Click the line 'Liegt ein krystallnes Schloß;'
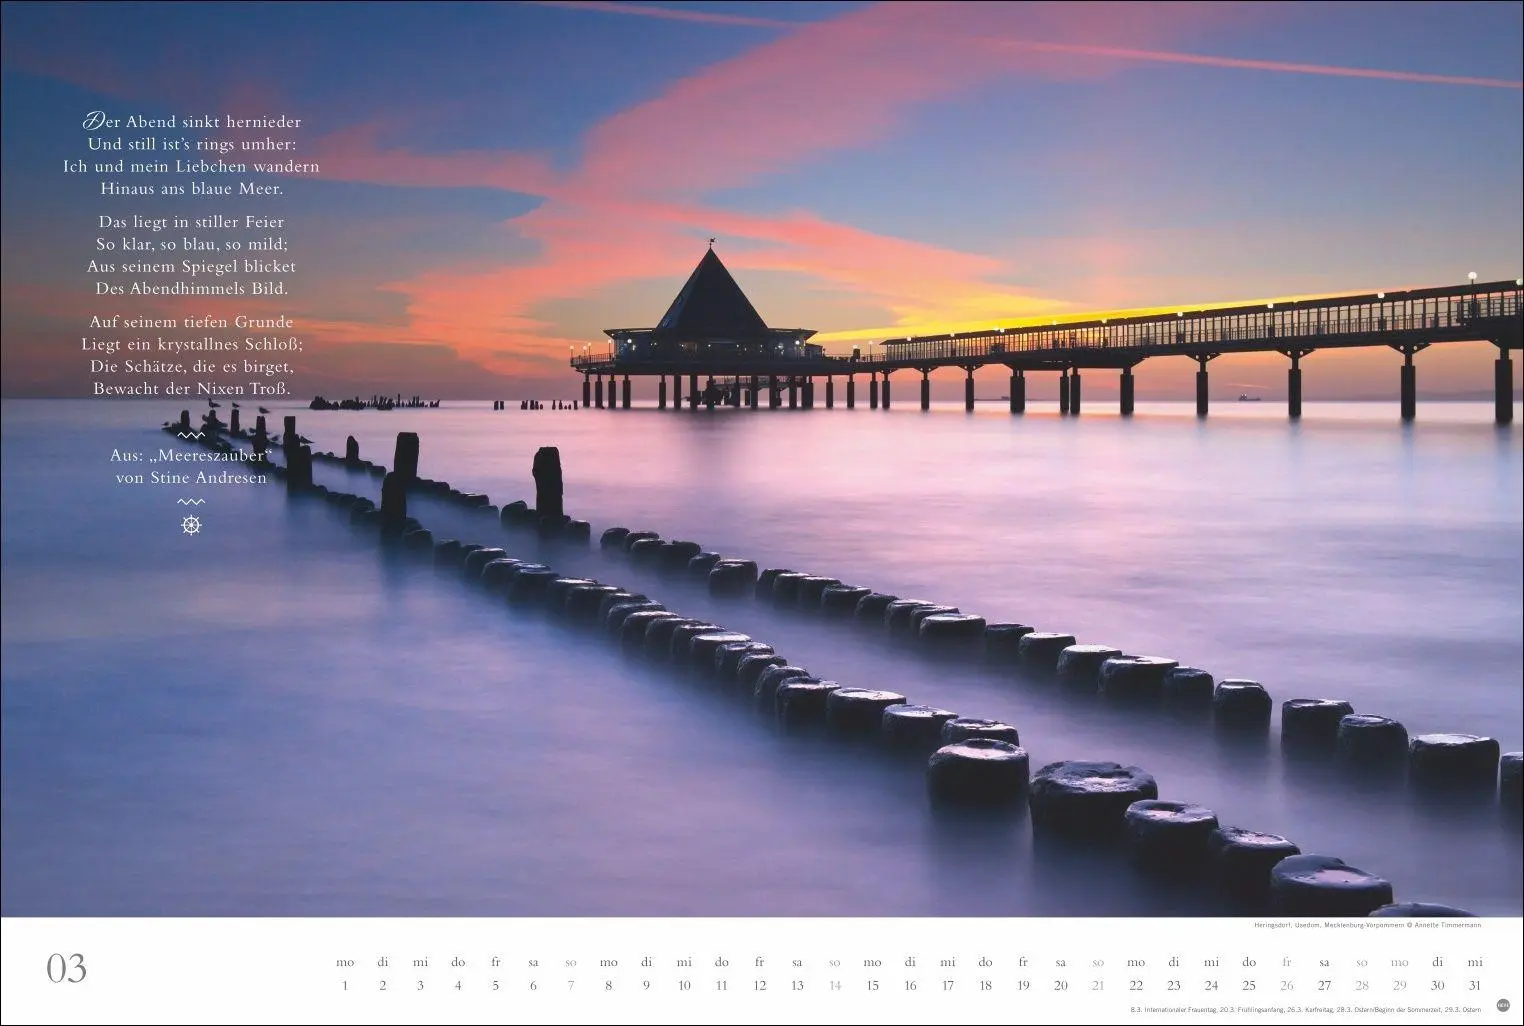The width and height of the screenshot is (1524, 1026). point(192,344)
